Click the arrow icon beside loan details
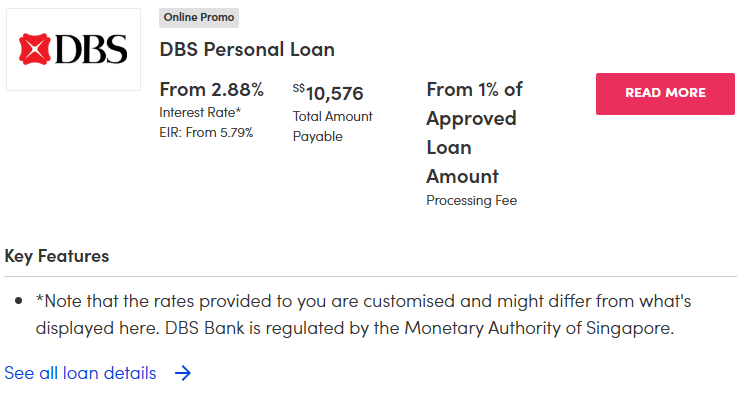The height and width of the screenshot is (403, 743). [182, 373]
